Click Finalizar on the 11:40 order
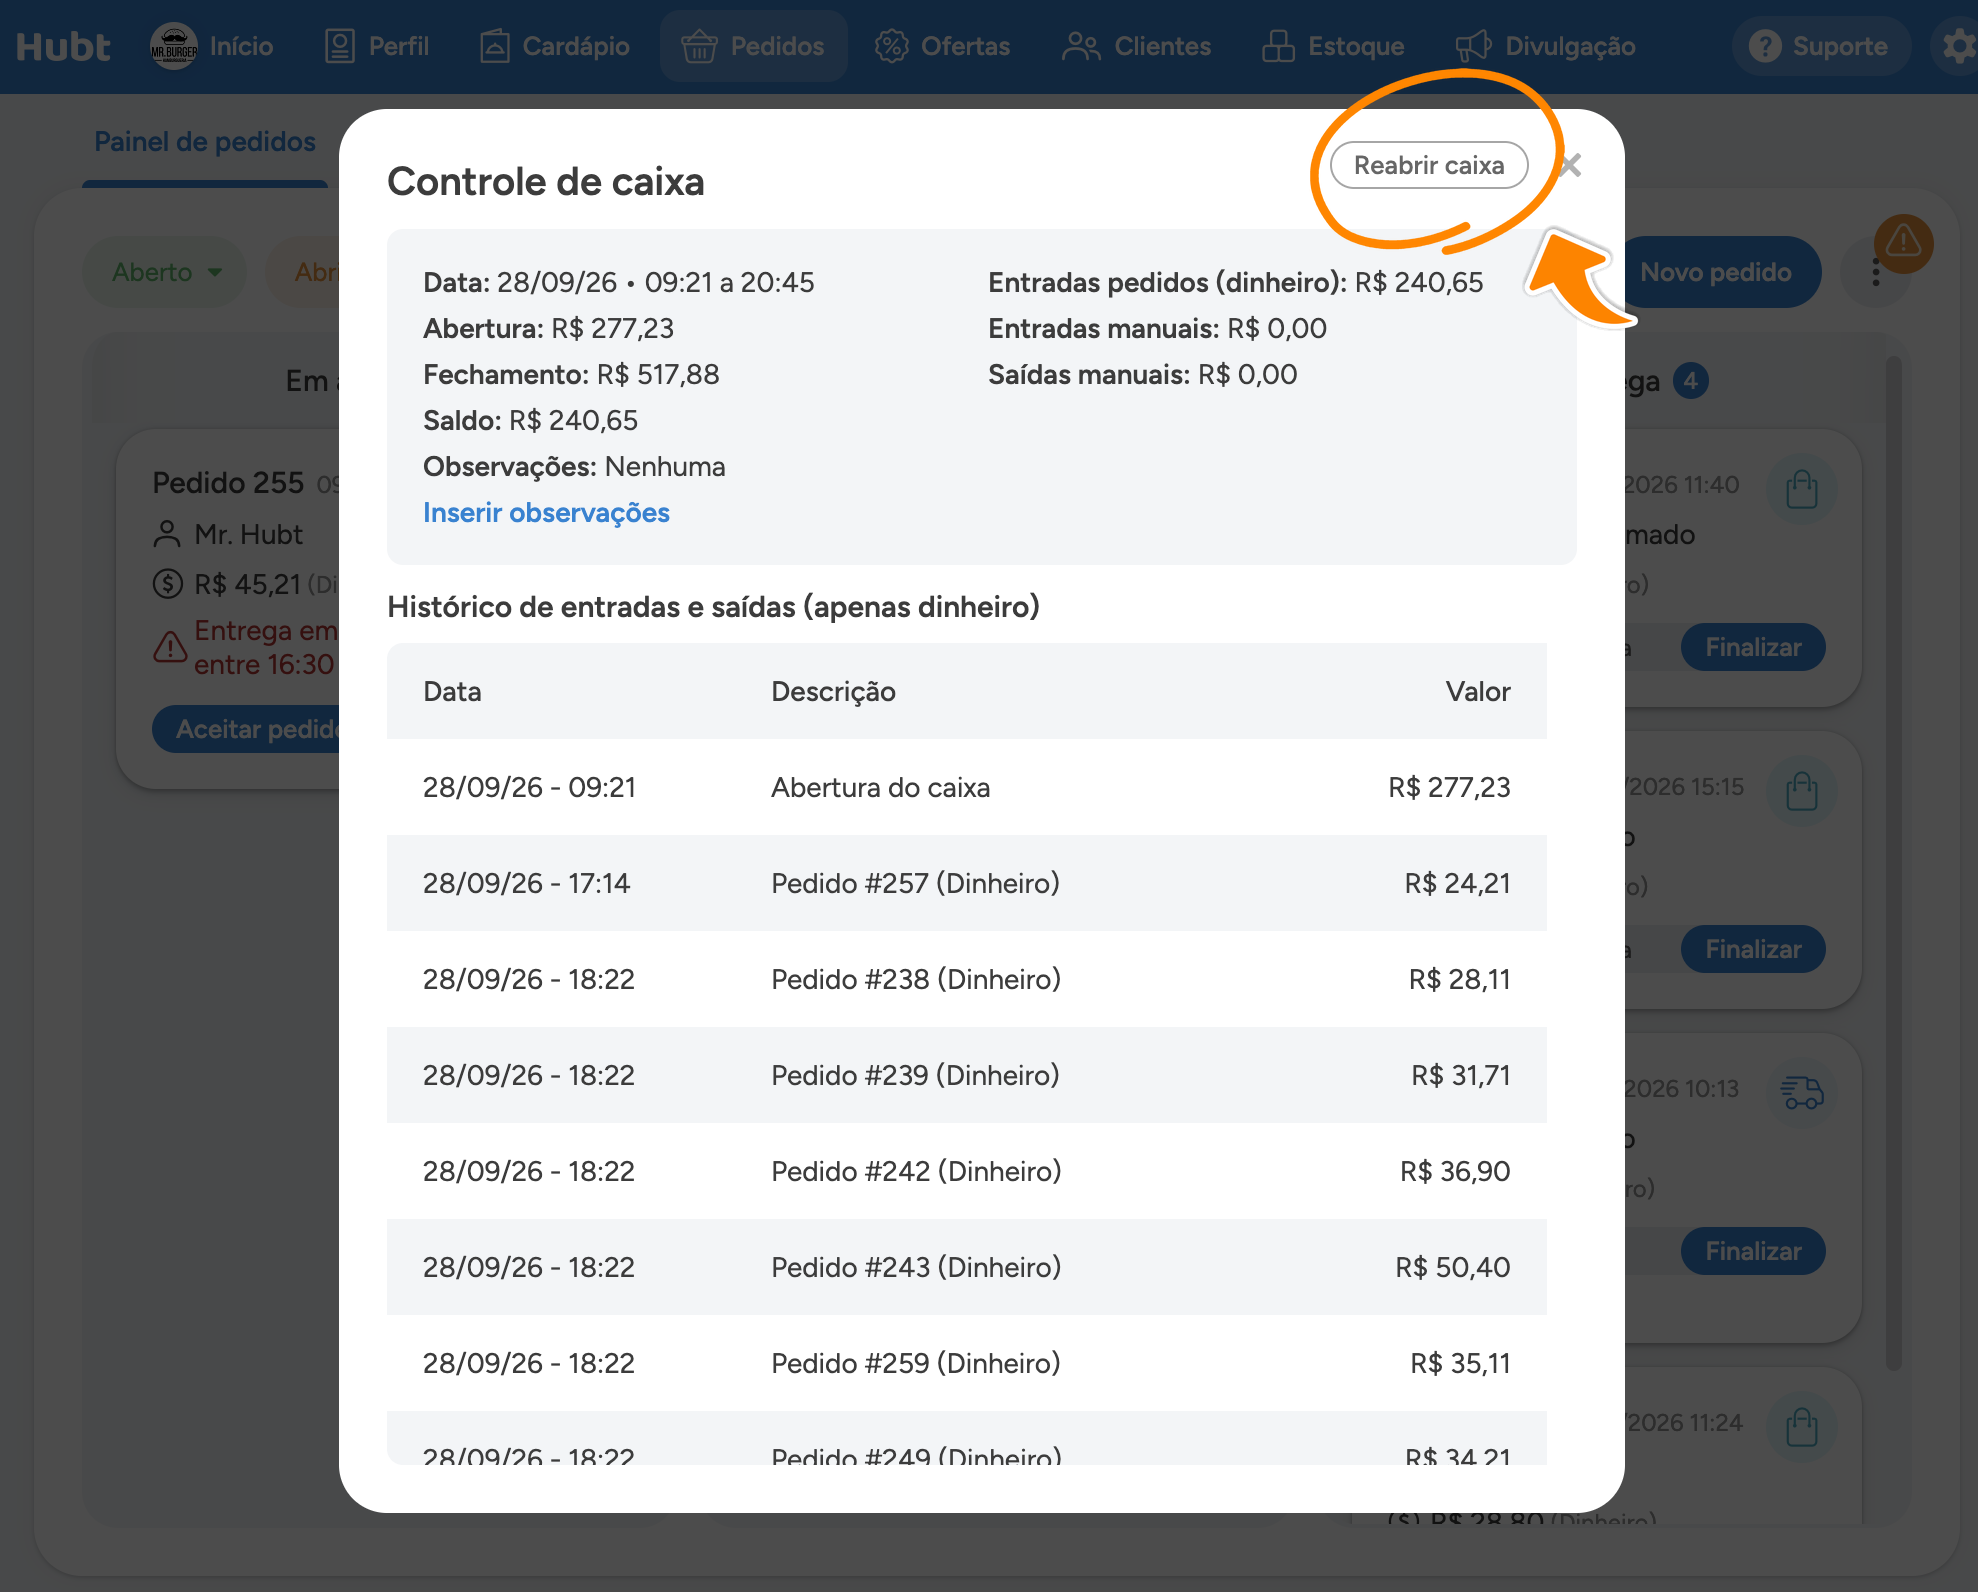Viewport: 1978px width, 1592px height. (x=1753, y=647)
